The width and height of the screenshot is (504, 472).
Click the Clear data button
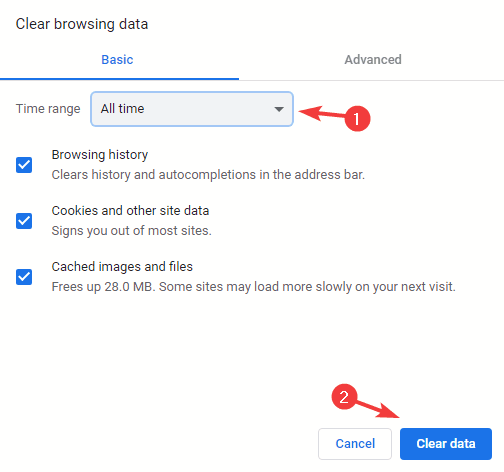[446, 444]
